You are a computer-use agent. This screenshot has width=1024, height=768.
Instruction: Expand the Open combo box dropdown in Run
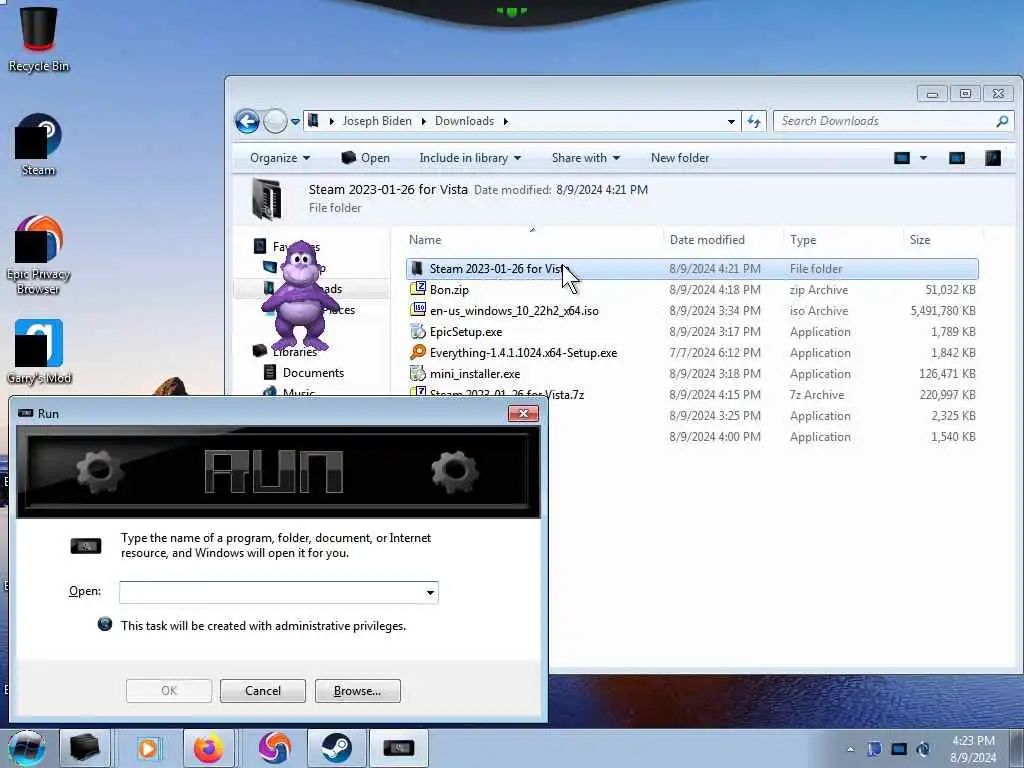pos(430,593)
